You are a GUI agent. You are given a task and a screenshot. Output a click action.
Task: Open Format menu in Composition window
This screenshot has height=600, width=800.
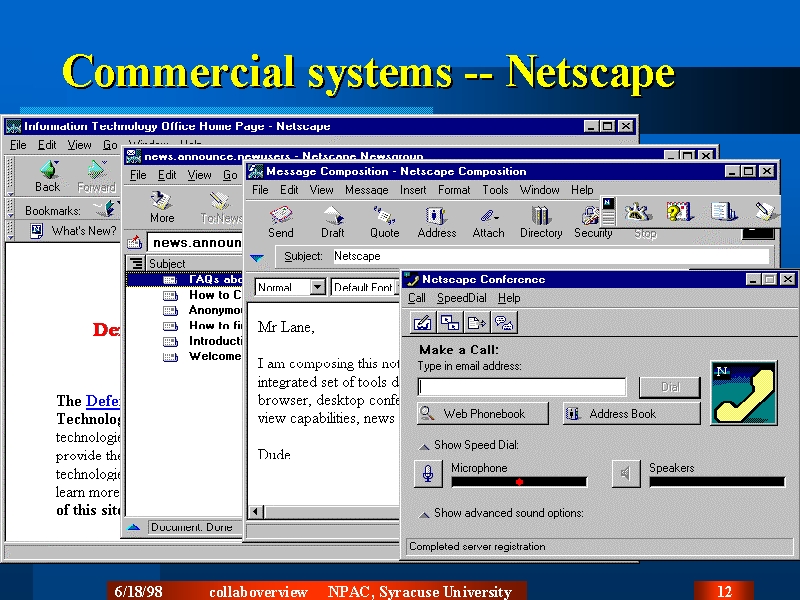tap(454, 190)
